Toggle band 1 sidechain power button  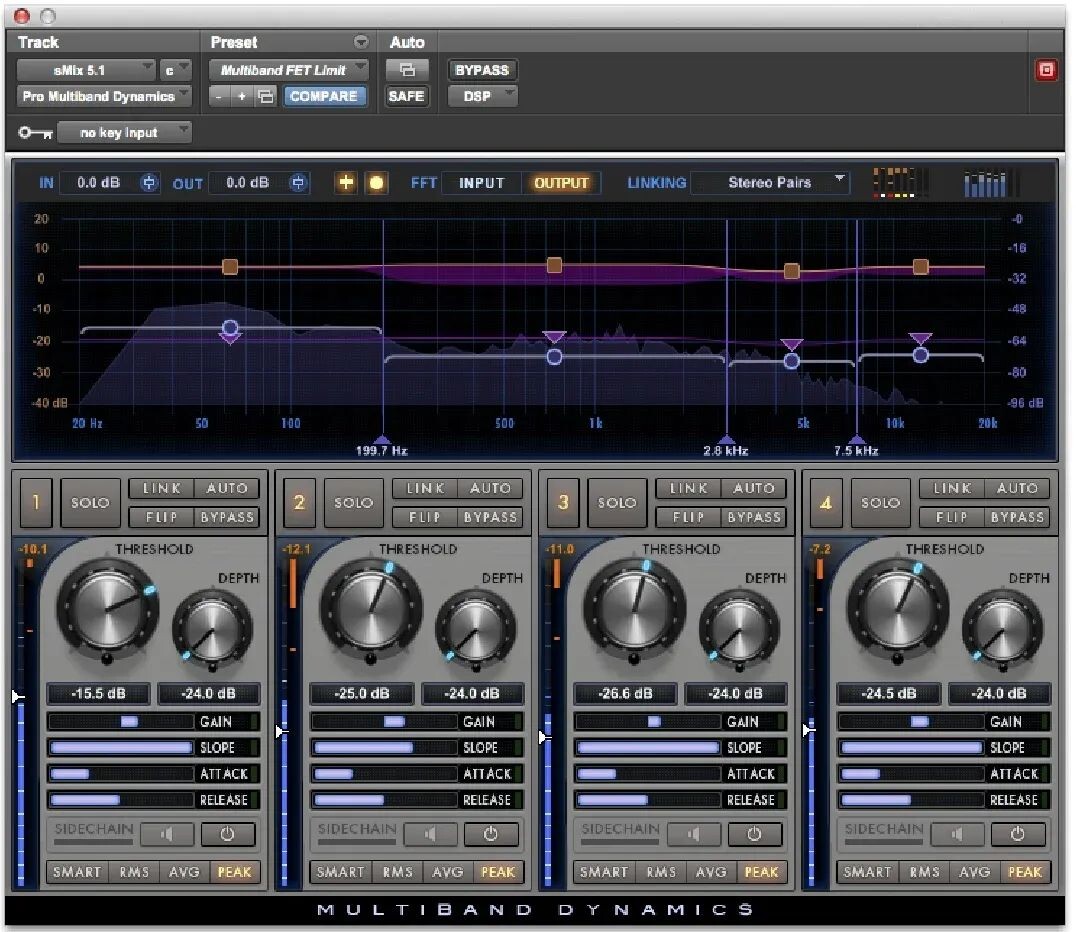click(x=227, y=835)
